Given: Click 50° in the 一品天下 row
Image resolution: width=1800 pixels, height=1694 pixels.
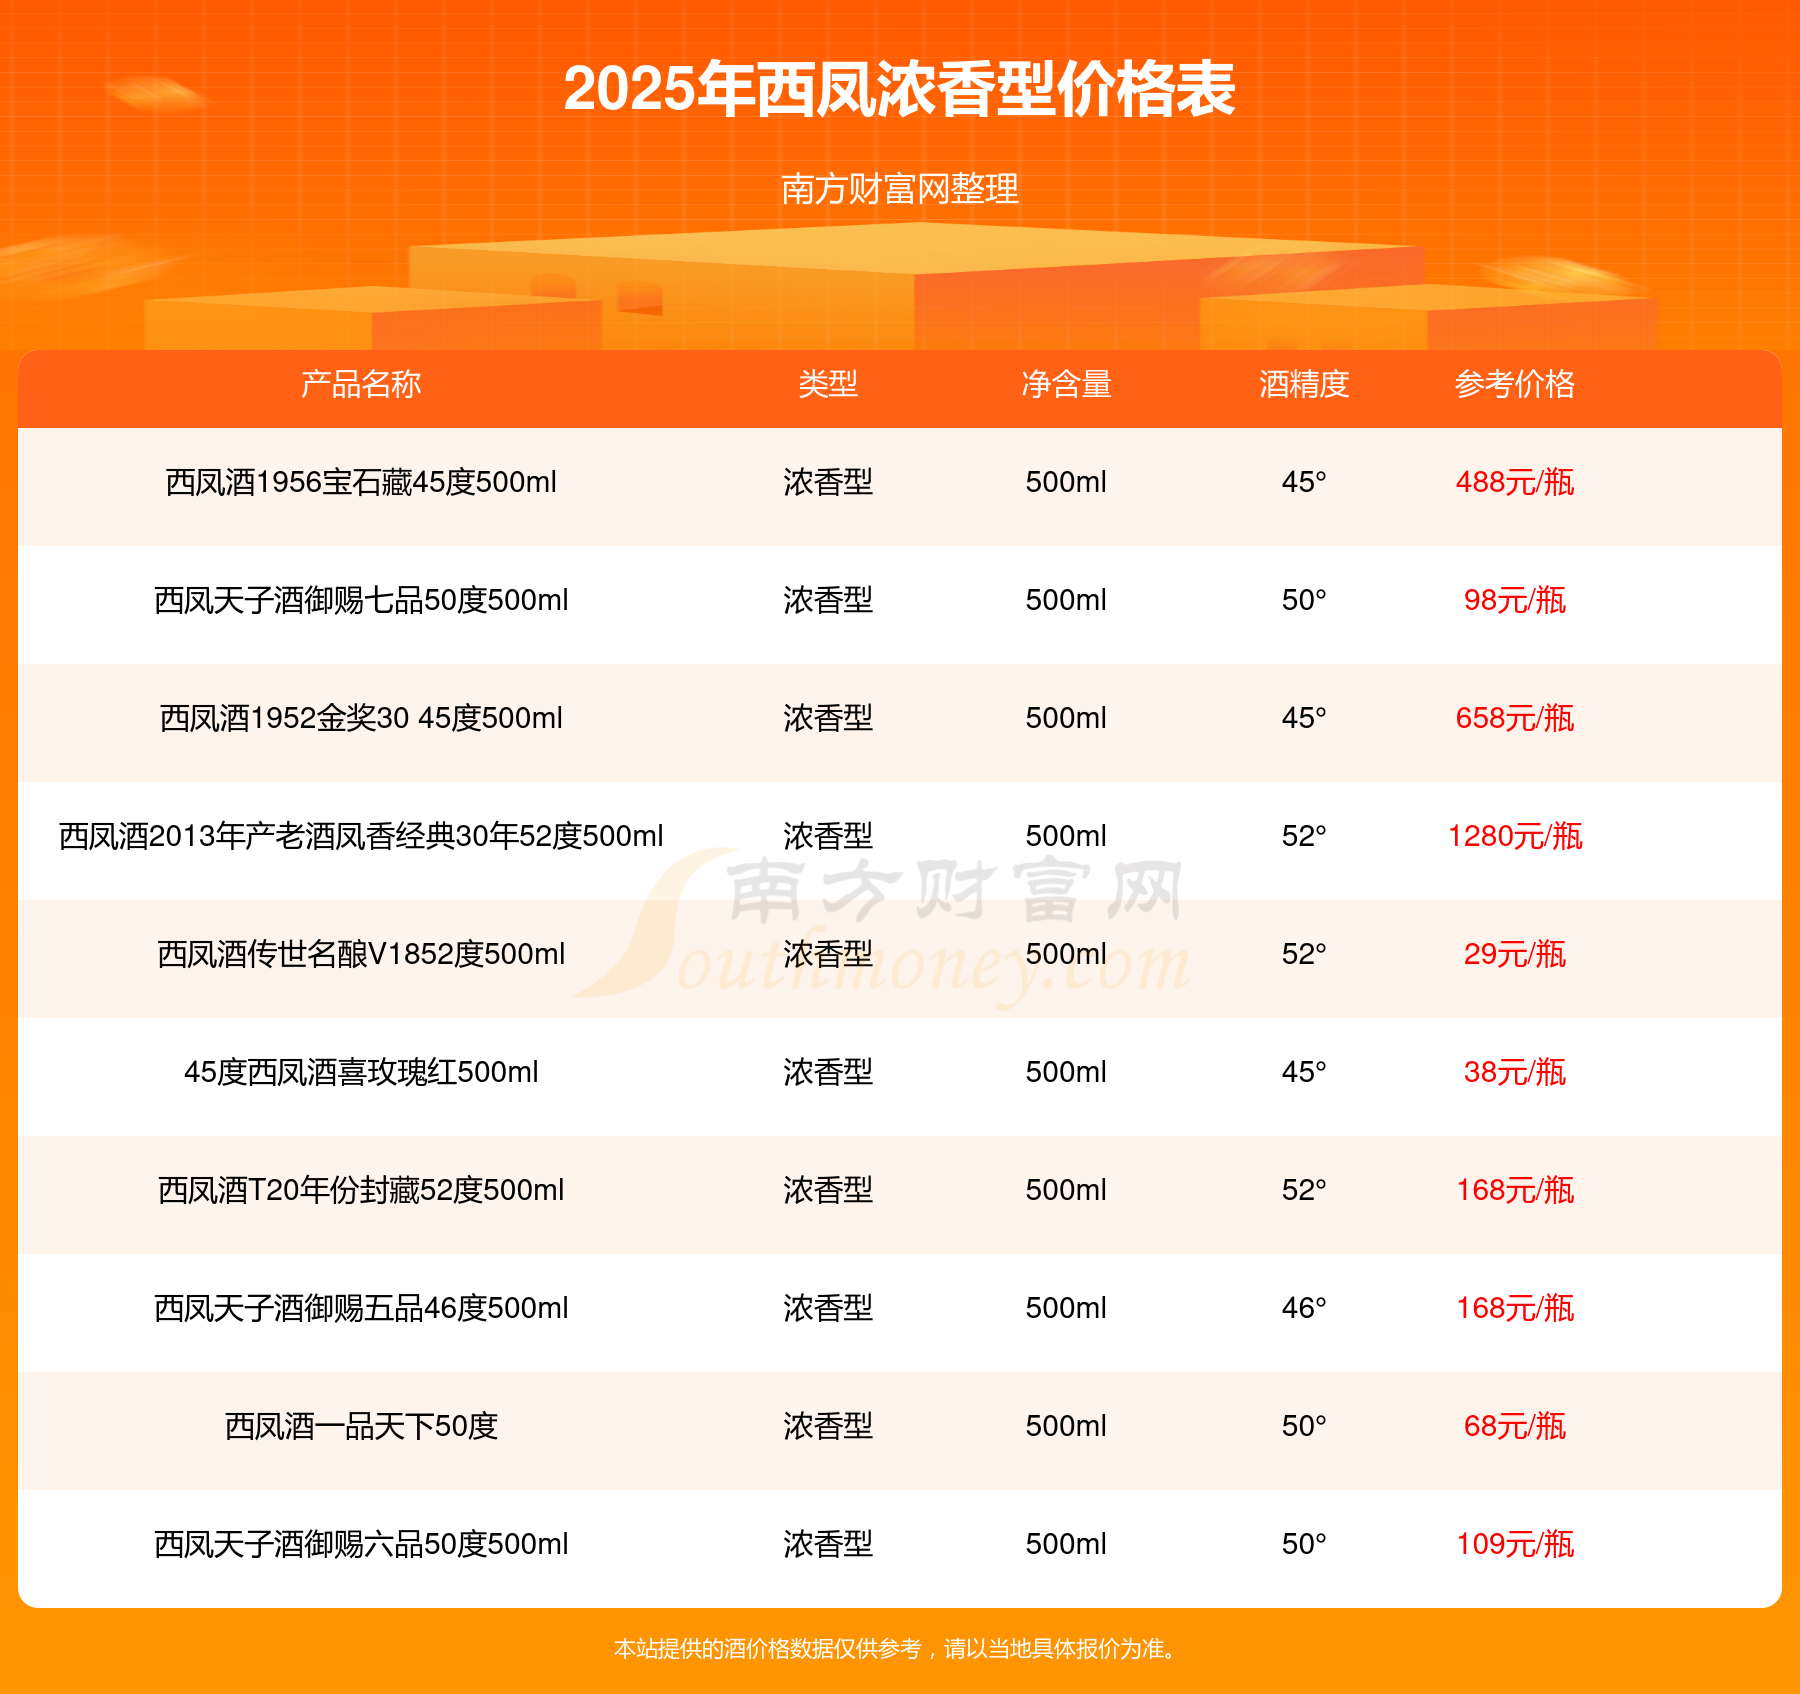Looking at the screenshot, I should click(1304, 1426).
